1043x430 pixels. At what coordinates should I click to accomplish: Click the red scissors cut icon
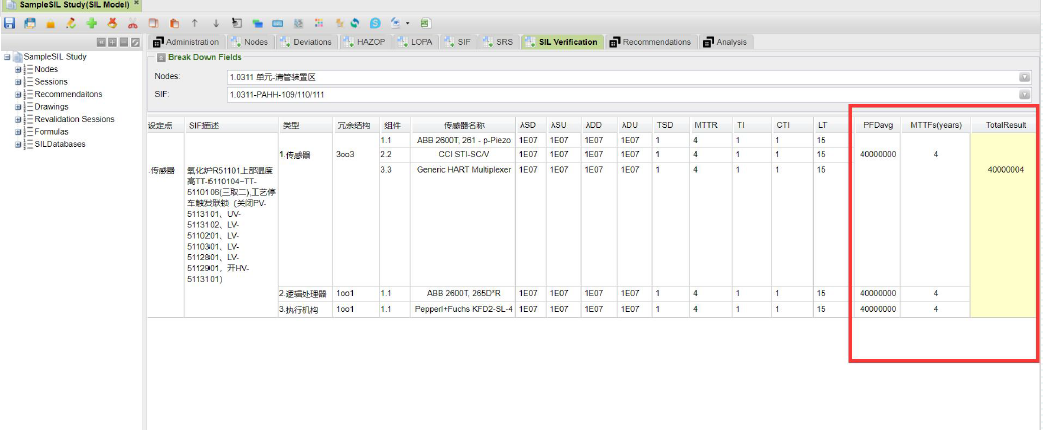tap(132, 22)
